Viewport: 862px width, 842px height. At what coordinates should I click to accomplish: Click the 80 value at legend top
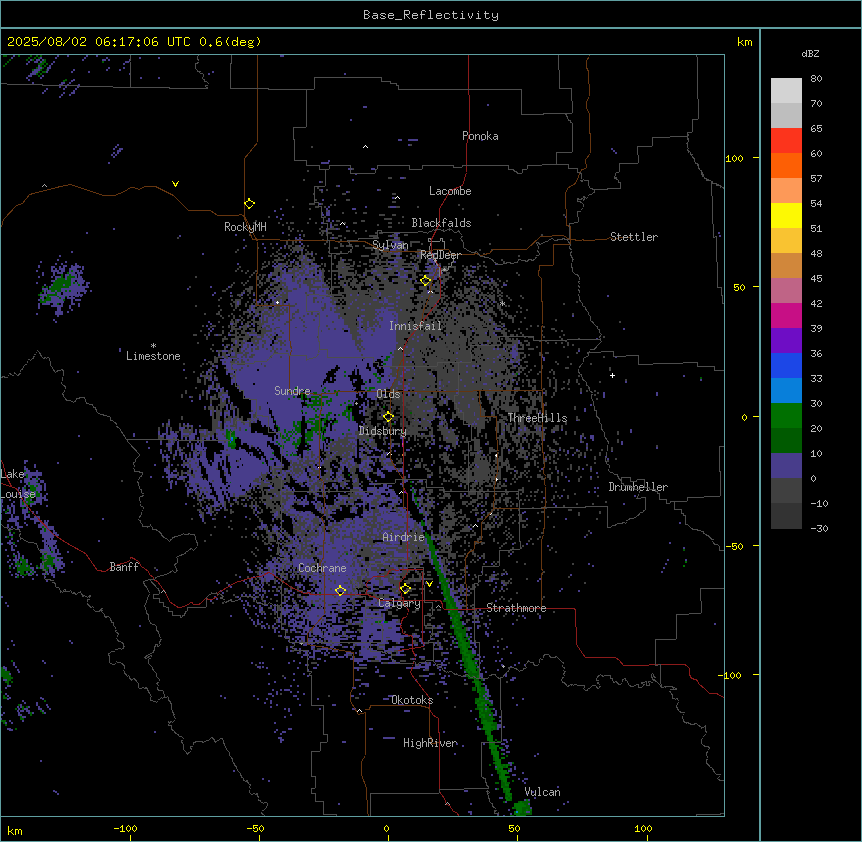click(x=816, y=79)
